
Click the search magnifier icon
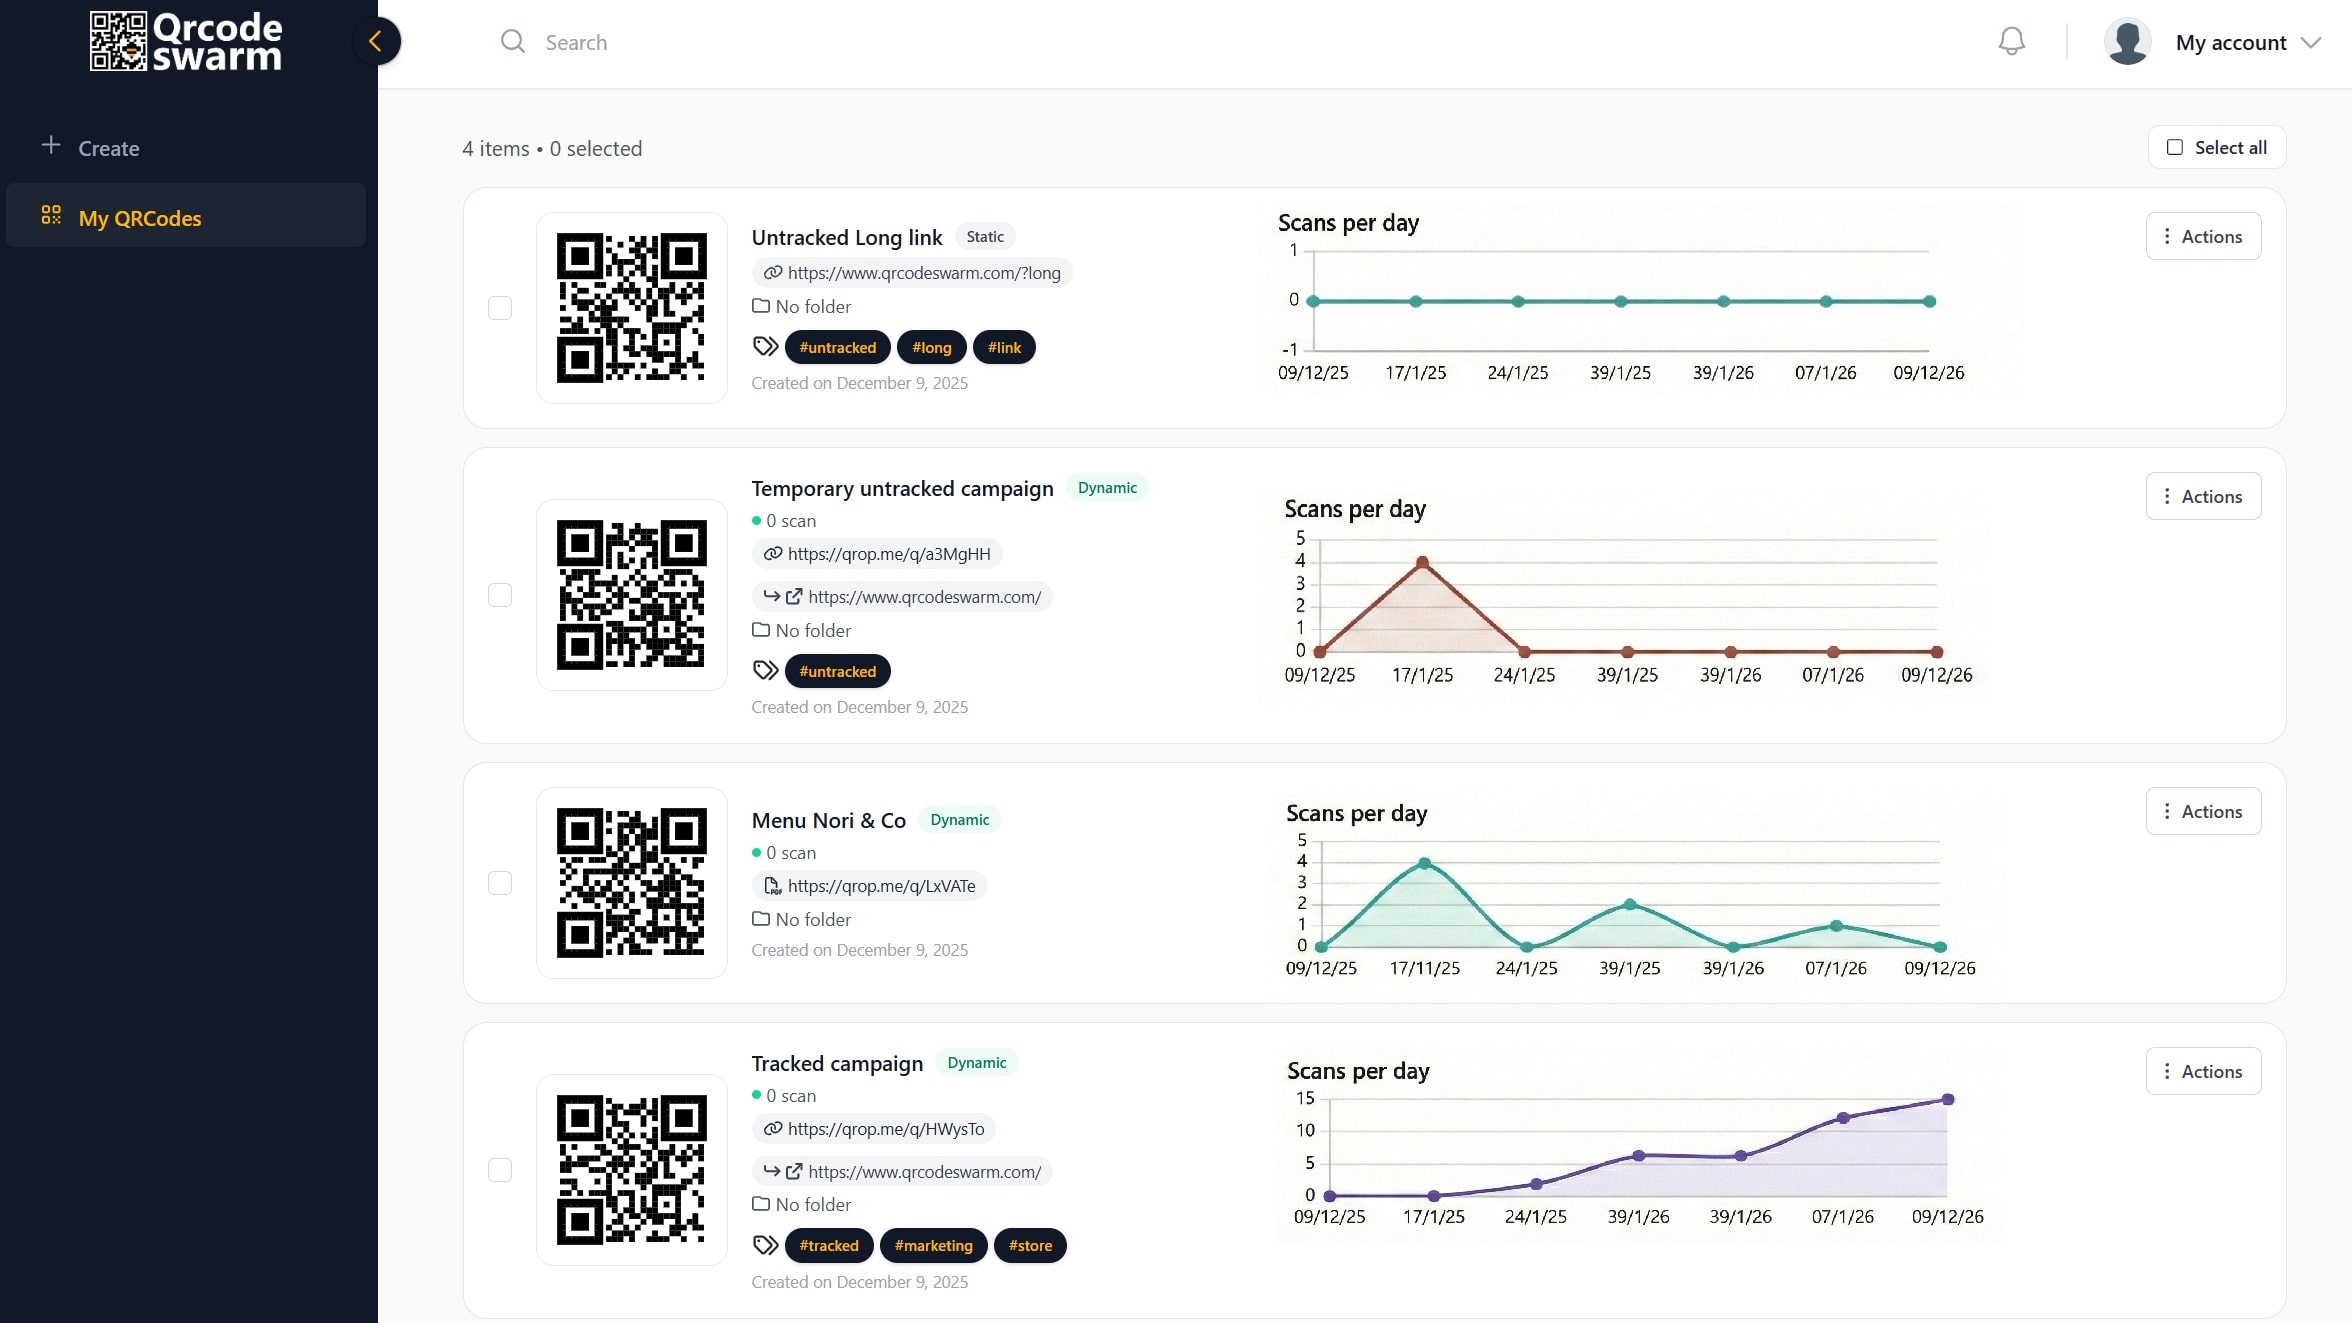512,41
